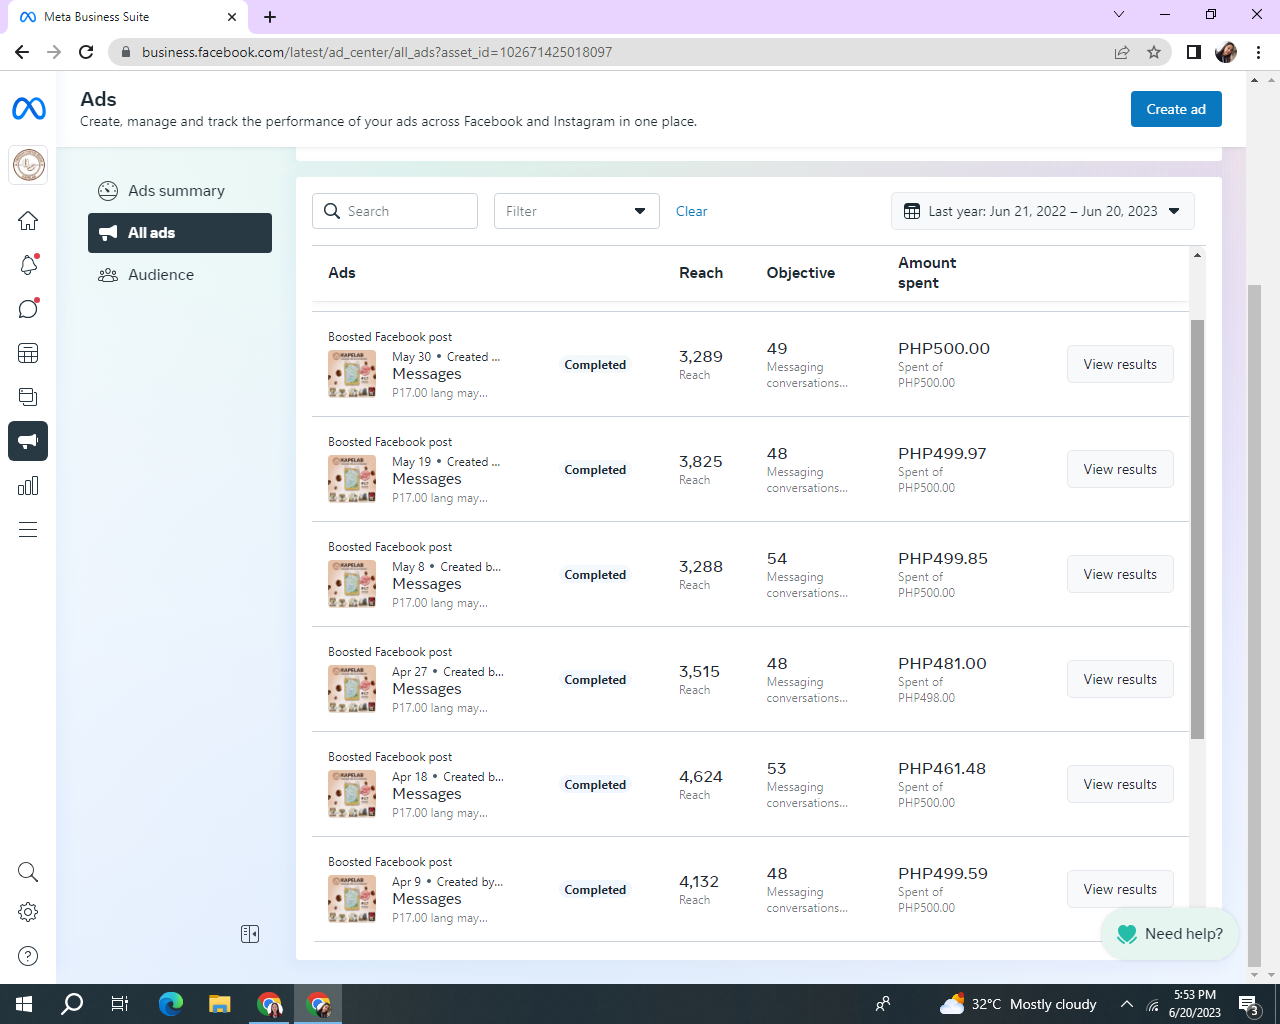Click ads list scroll up arrow
This screenshot has width=1280, height=1024.
pos(1197,256)
